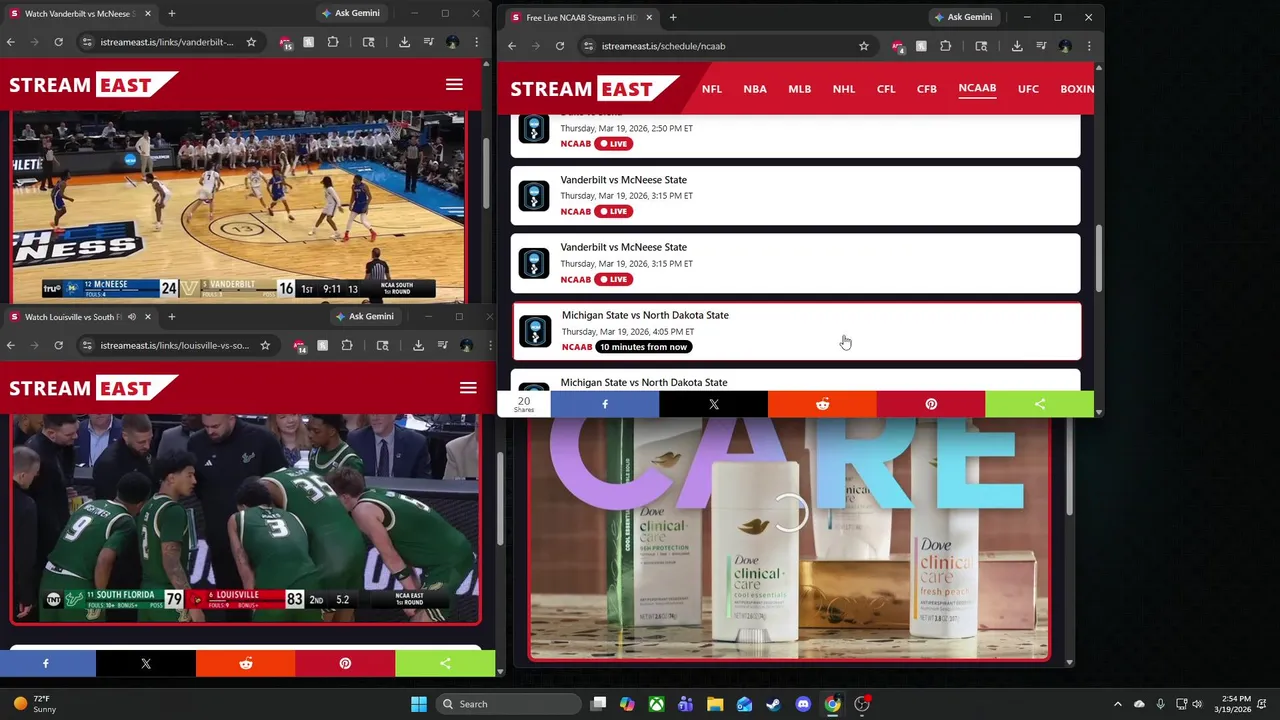1280x720 pixels.
Task: Reload the NCAAB schedule window
Action: click(560, 46)
